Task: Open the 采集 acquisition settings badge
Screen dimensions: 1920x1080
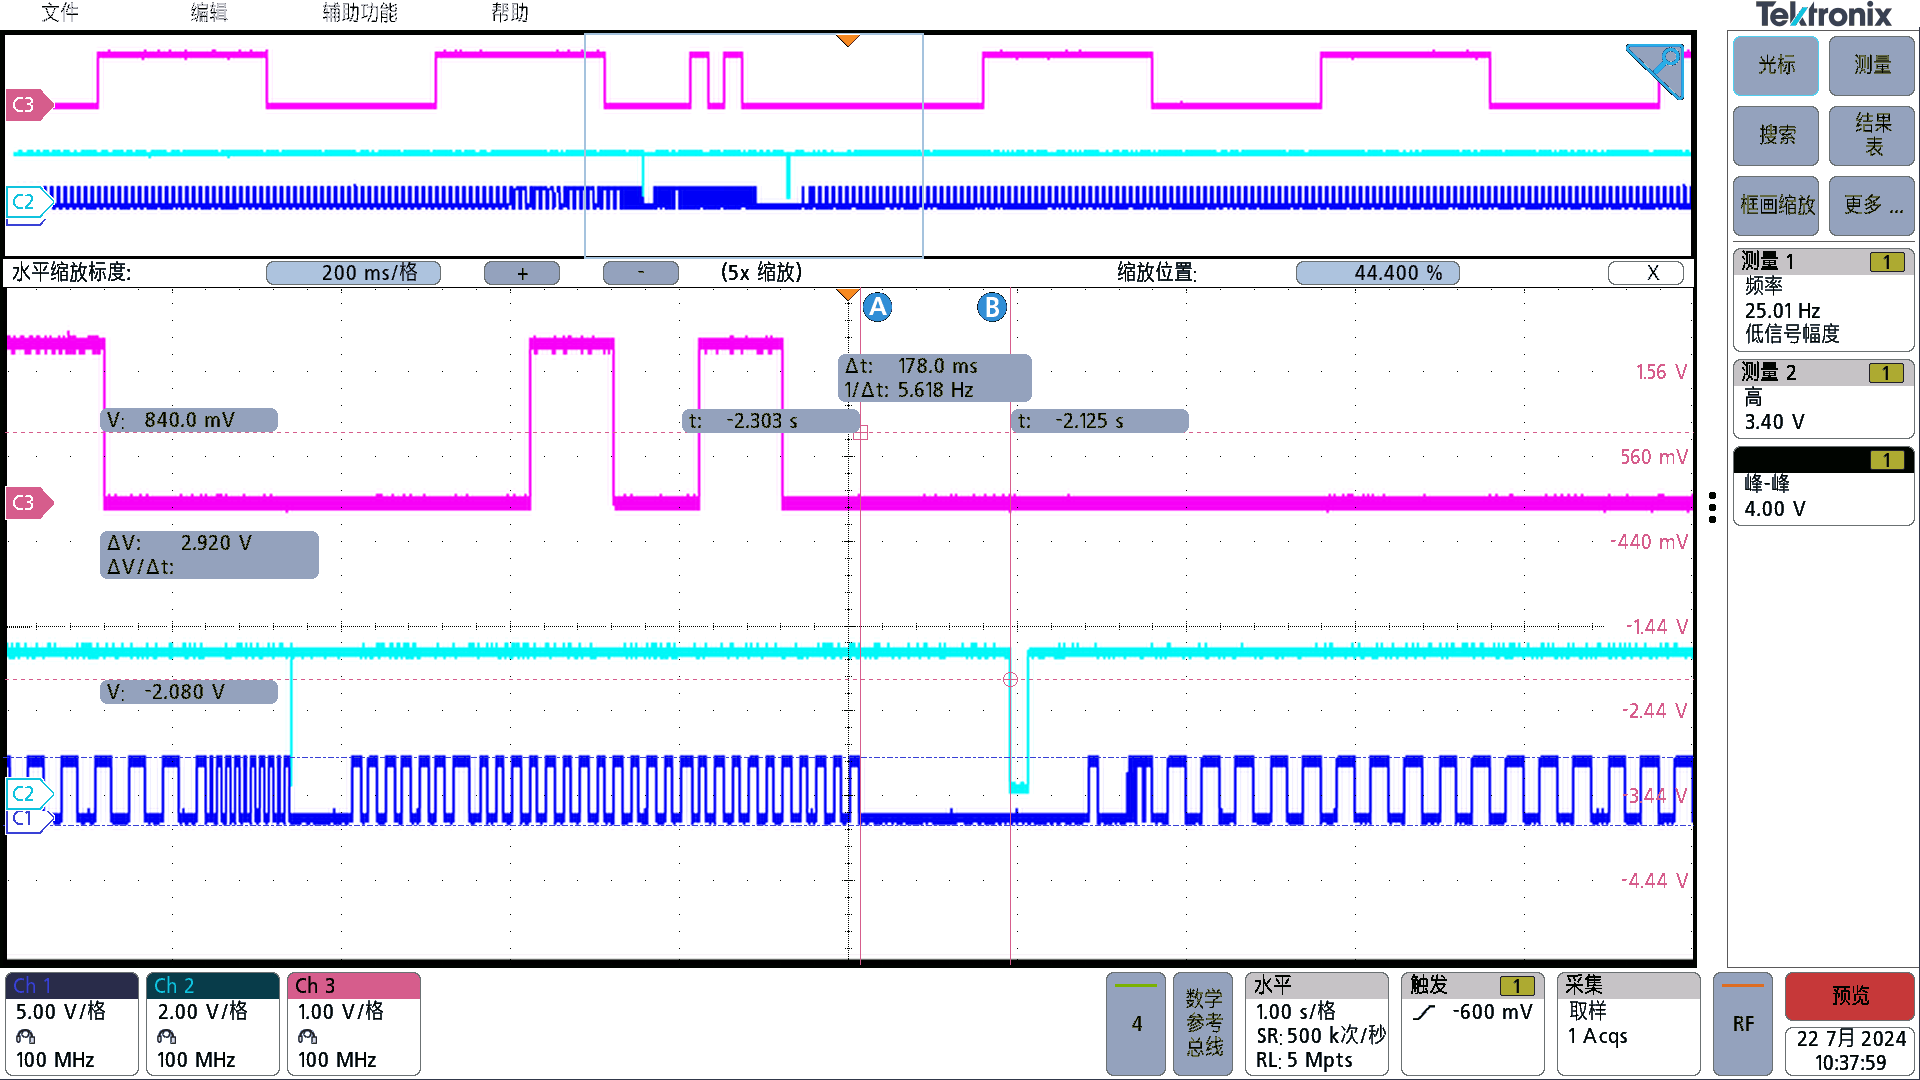Action: pos(1629,1024)
